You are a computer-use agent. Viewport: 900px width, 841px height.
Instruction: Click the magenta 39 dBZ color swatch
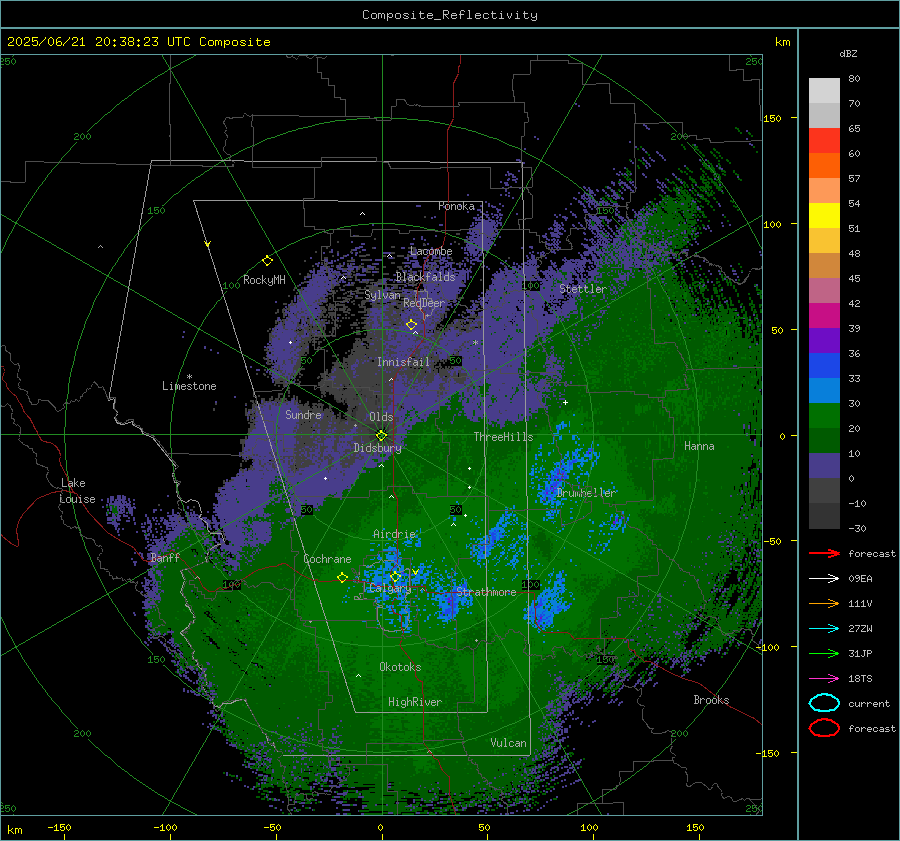click(824, 316)
